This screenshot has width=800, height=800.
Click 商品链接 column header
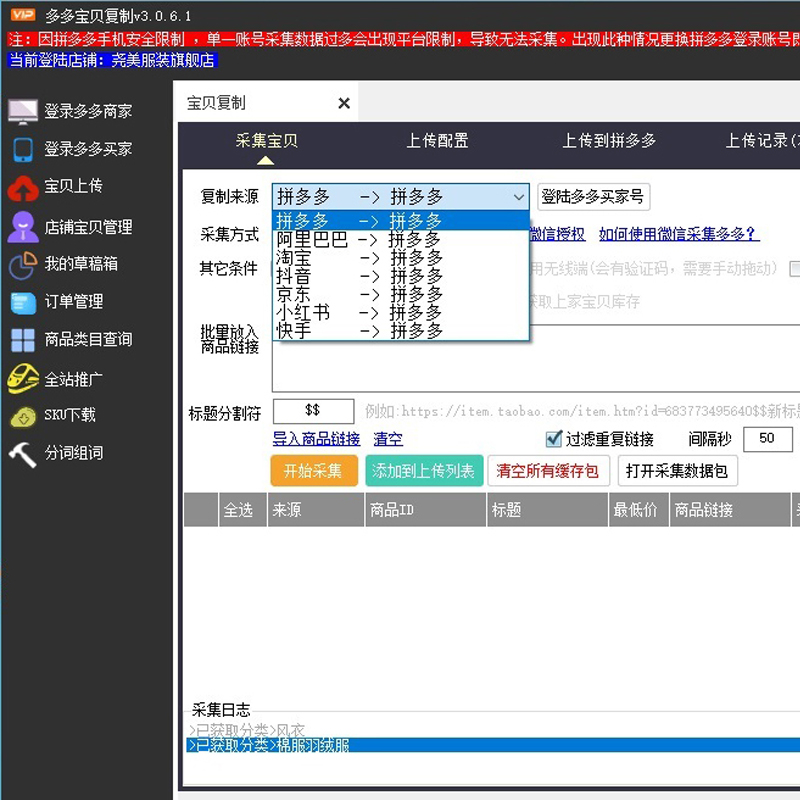730,510
